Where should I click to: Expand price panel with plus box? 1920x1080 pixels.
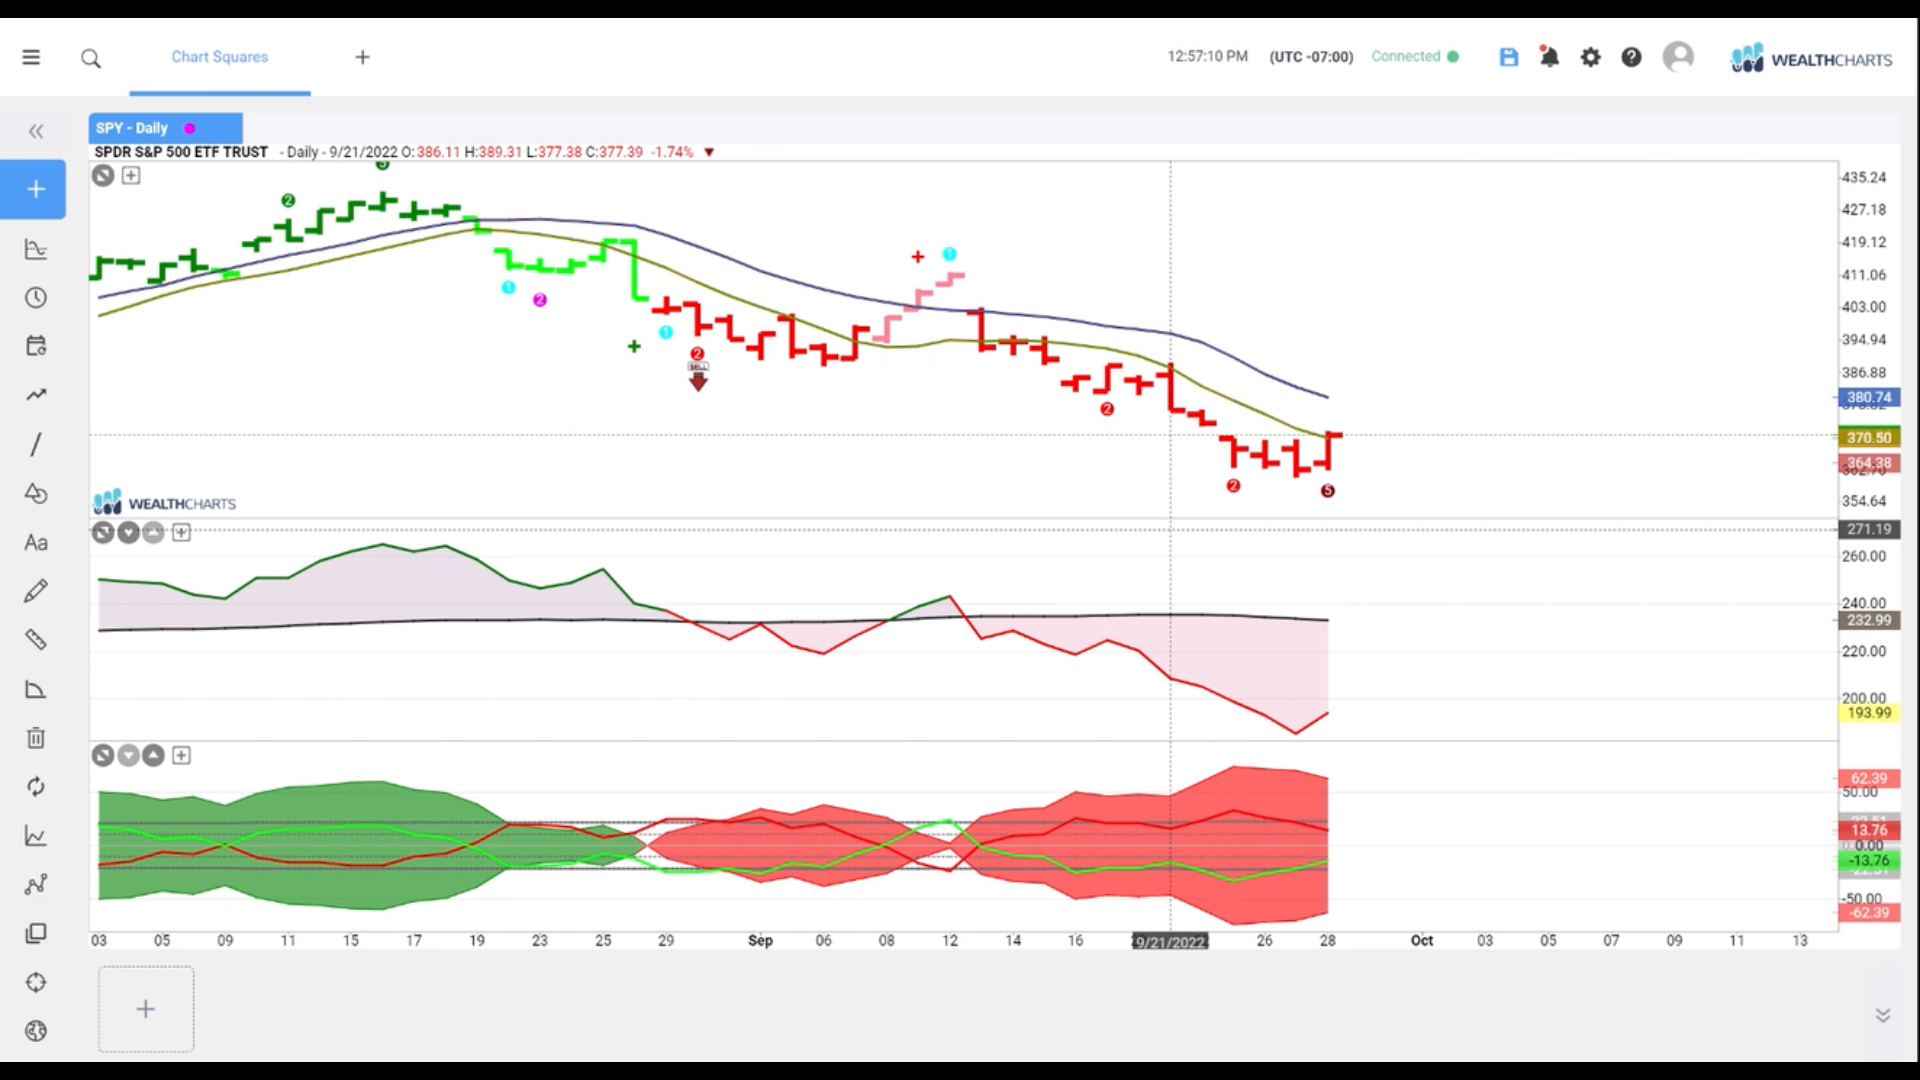[x=131, y=176]
